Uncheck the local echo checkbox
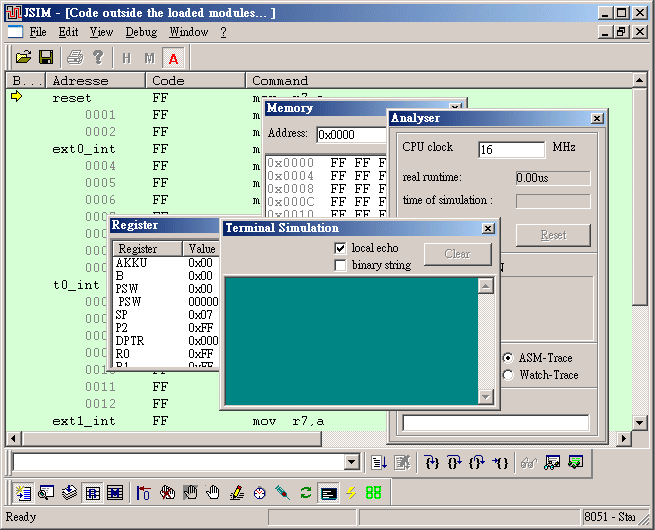The width and height of the screenshot is (655, 530). (x=340, y=249)
